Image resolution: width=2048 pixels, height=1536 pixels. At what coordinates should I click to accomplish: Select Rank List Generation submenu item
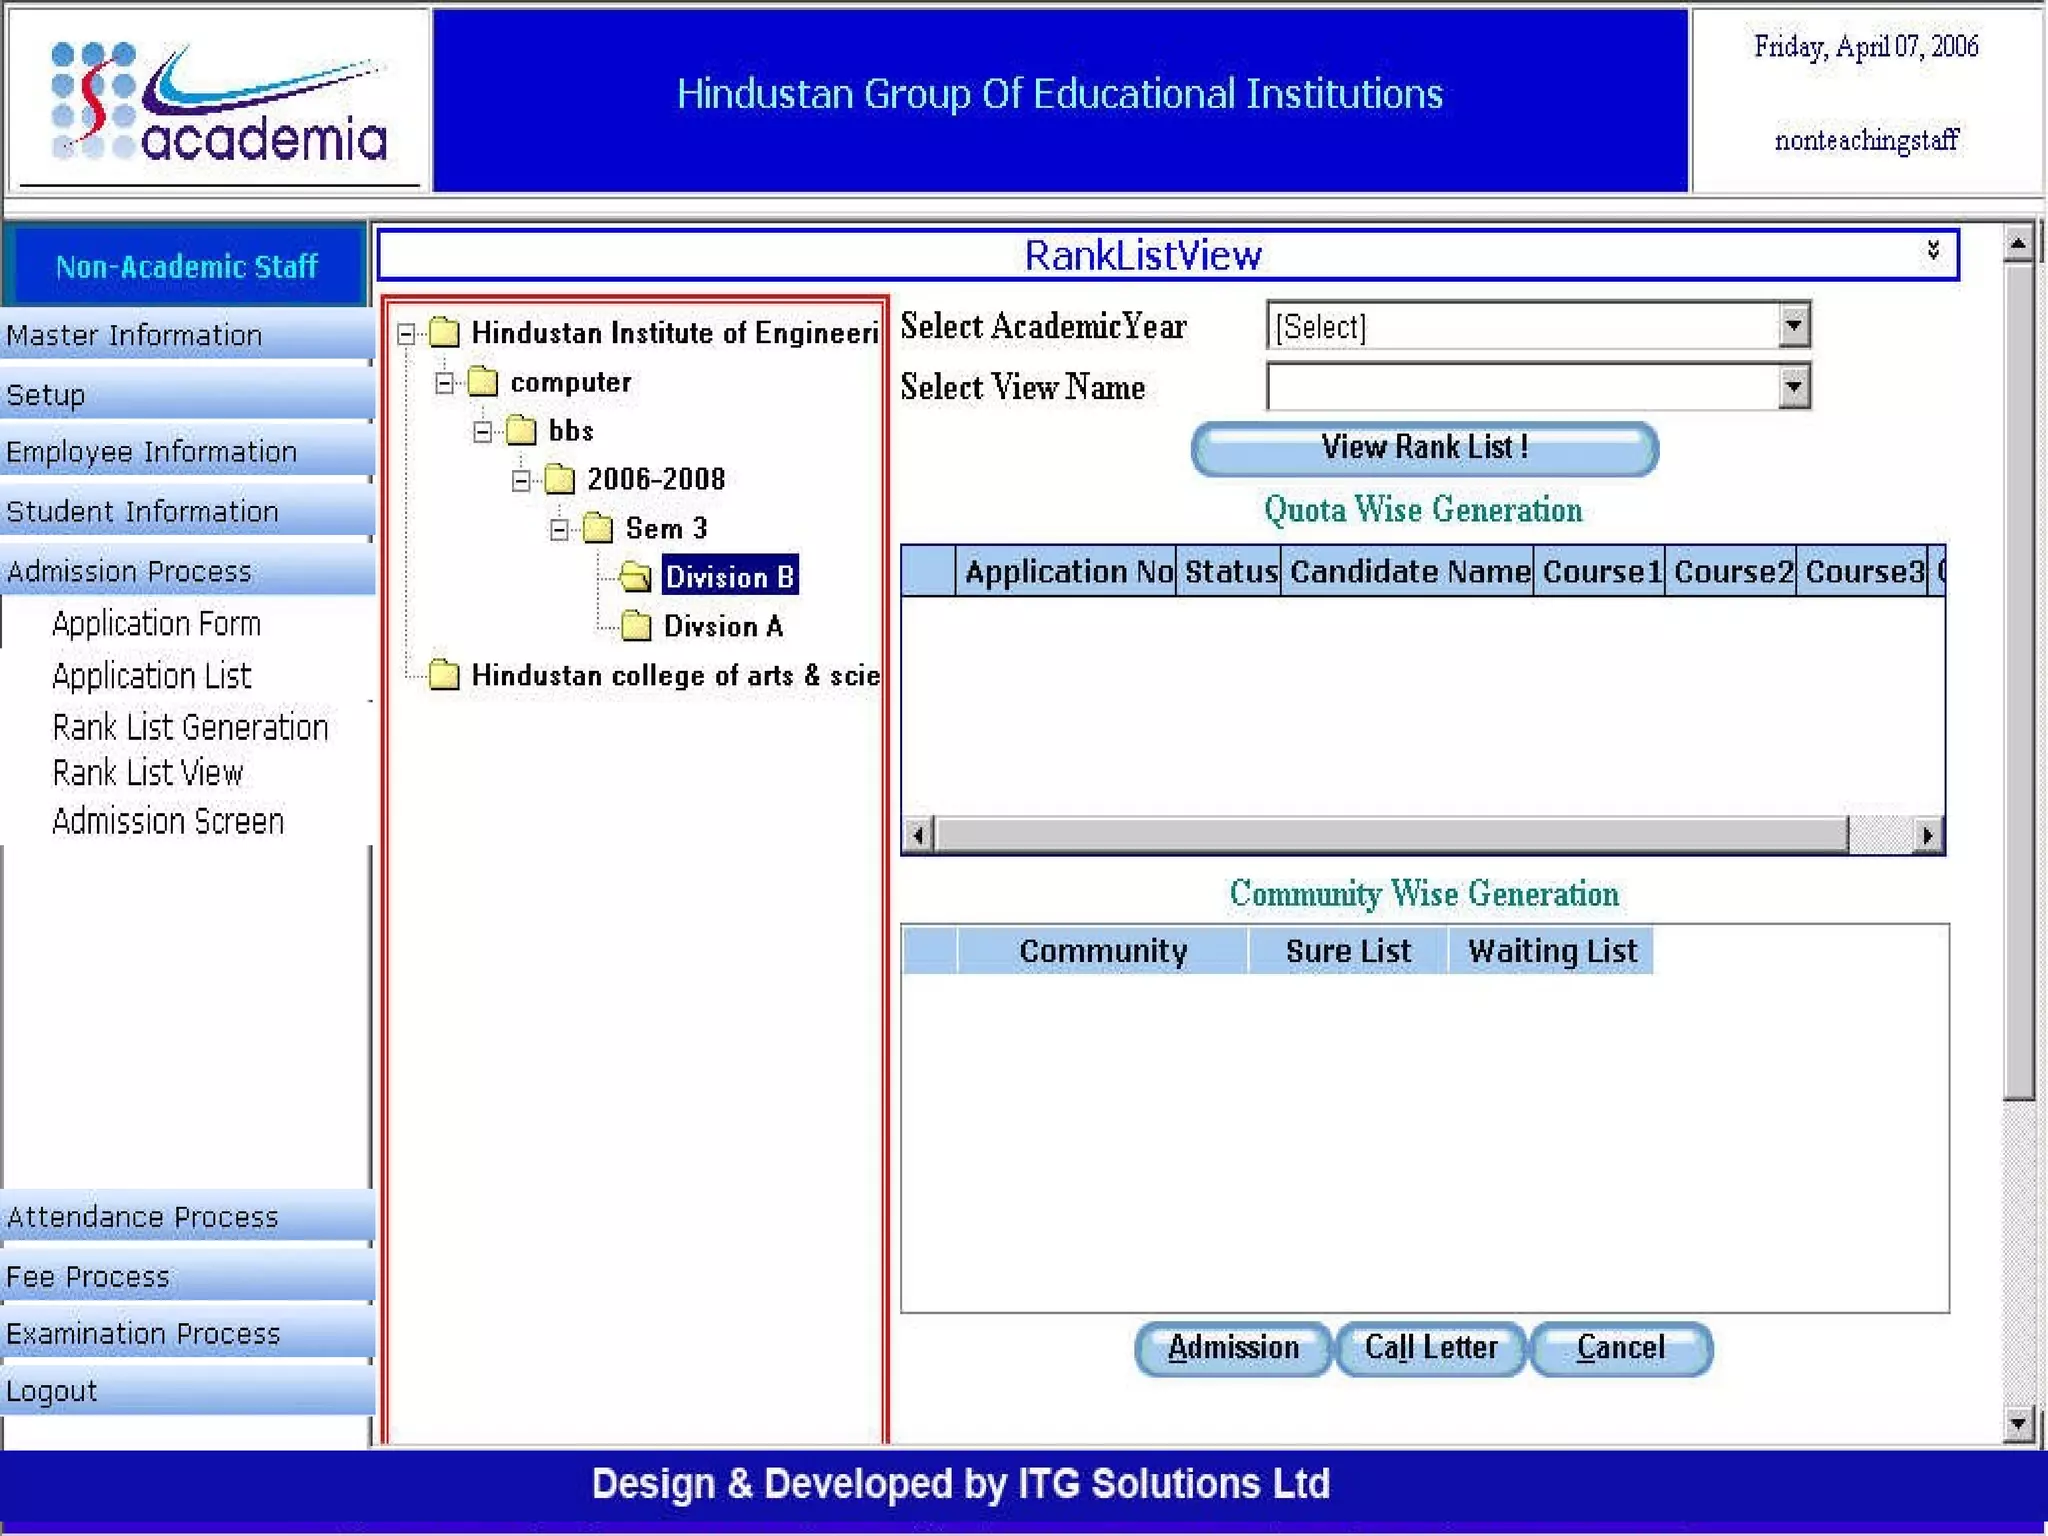(x=190, y=727)
